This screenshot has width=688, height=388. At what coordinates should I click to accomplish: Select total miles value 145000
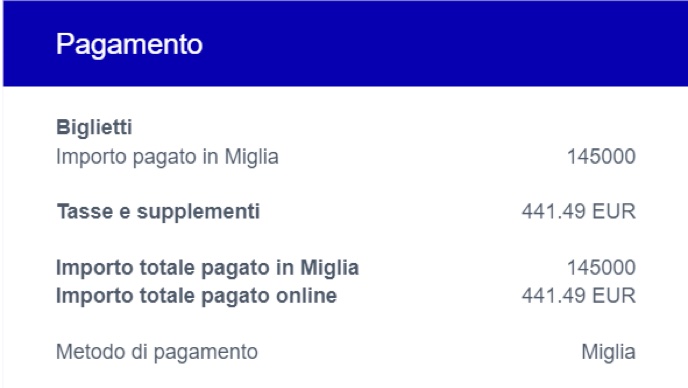tap(601, 268)
